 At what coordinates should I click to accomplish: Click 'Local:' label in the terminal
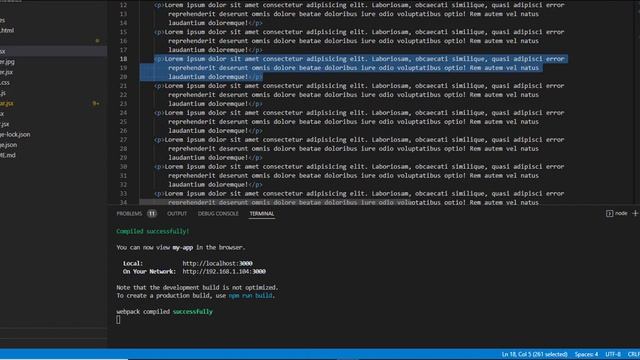(133, 263)
